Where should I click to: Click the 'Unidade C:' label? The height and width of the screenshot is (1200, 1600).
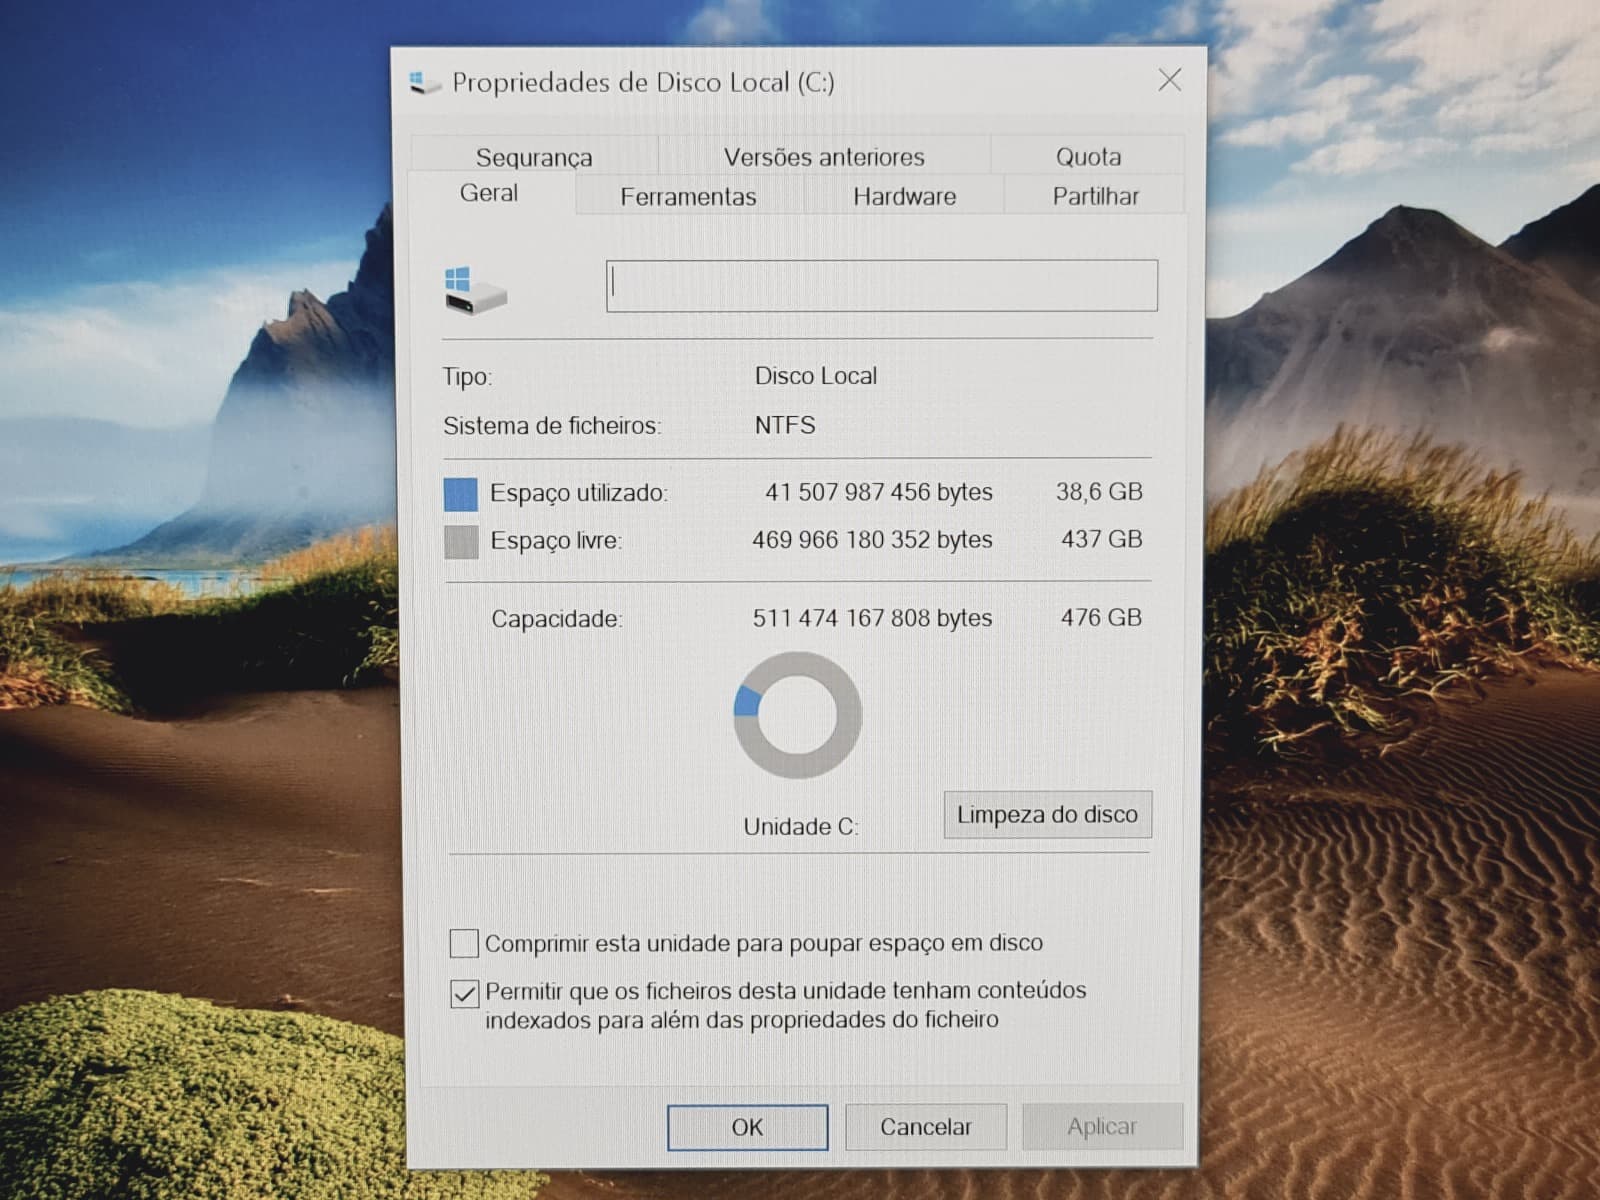[x=801, y=827]
